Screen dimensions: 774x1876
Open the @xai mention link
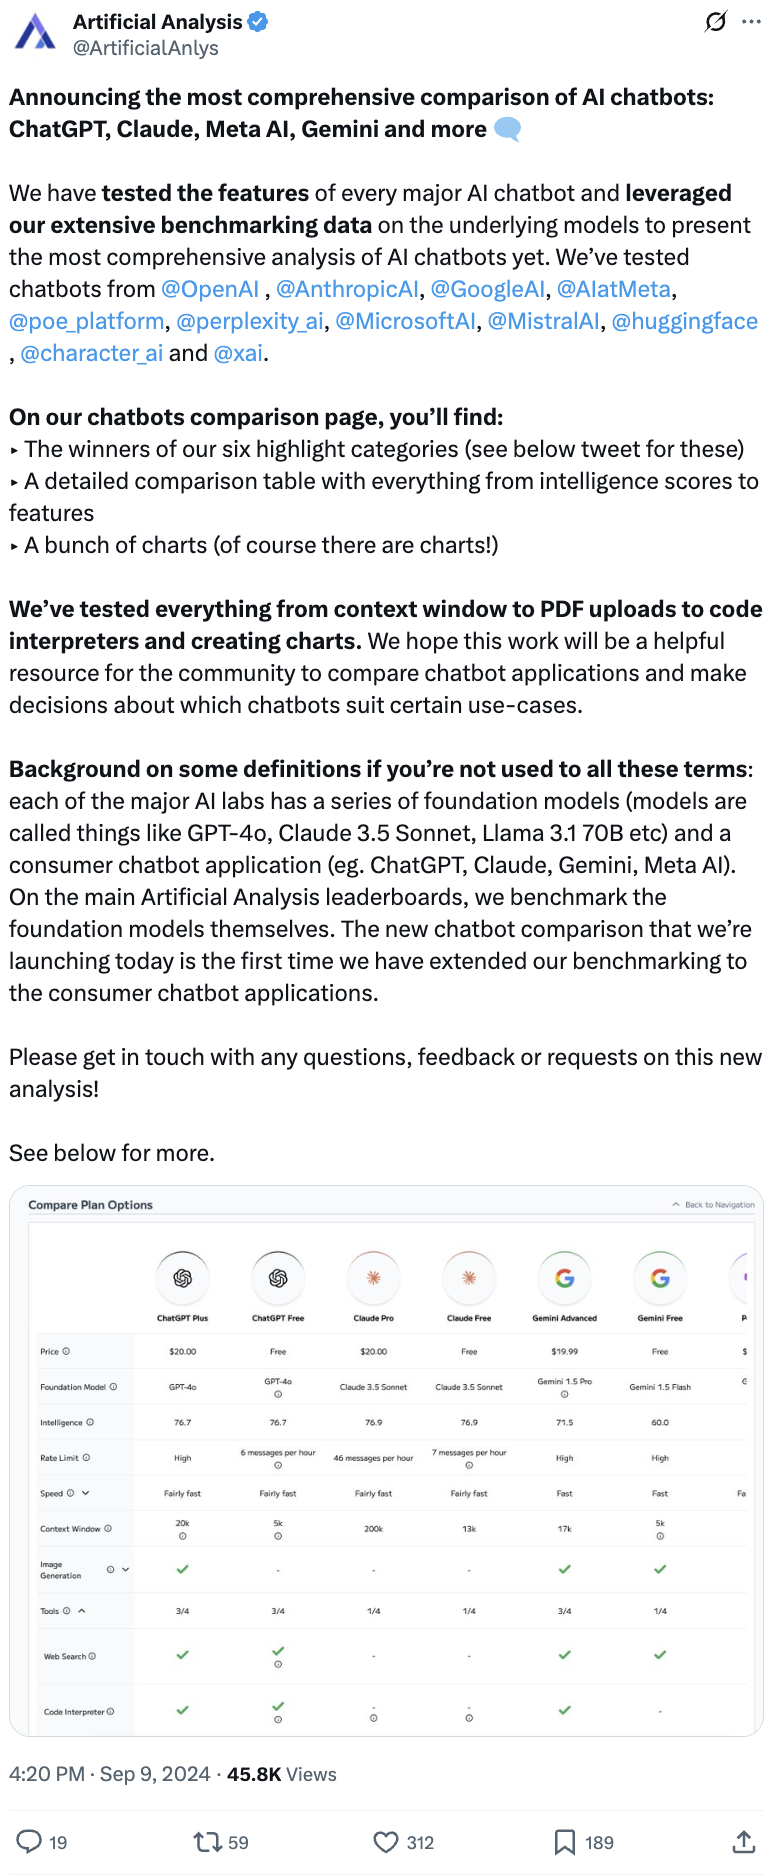238,353
